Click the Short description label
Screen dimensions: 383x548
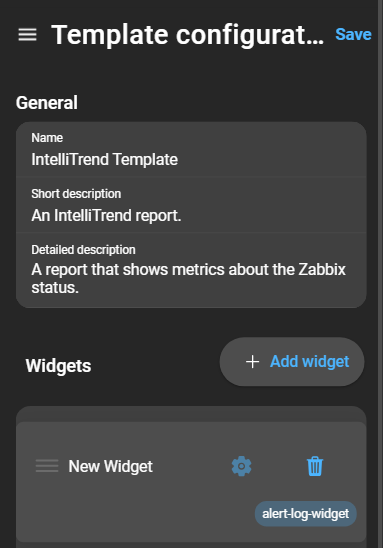click(x=76, y=194)
